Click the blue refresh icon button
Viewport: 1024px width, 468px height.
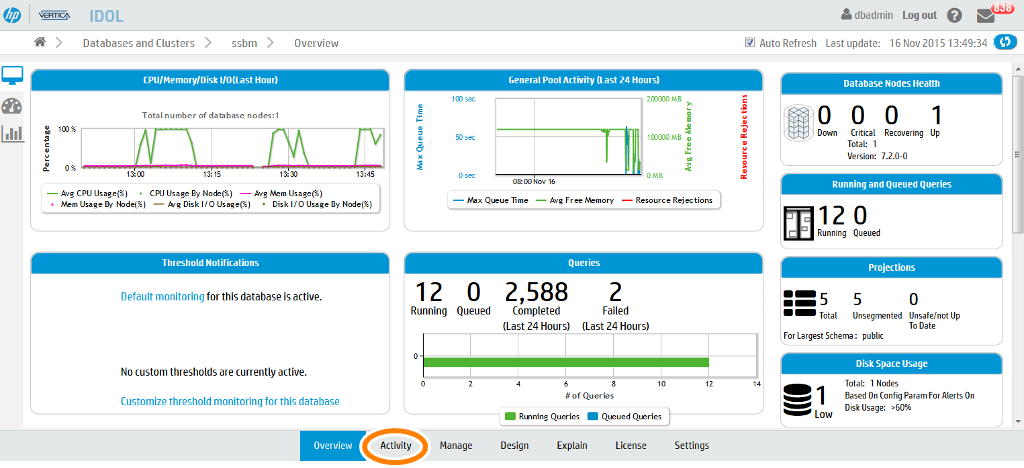pyautogui.click(x=1005, y=43)
